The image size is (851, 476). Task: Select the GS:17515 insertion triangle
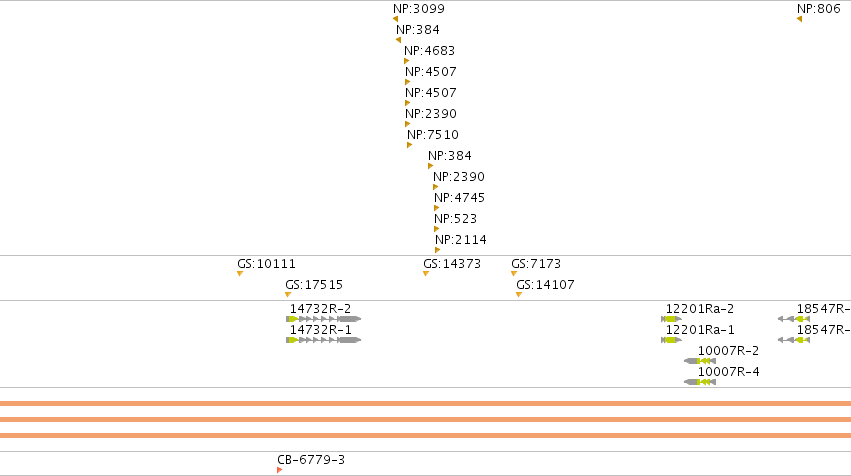[x=288, y=295]
